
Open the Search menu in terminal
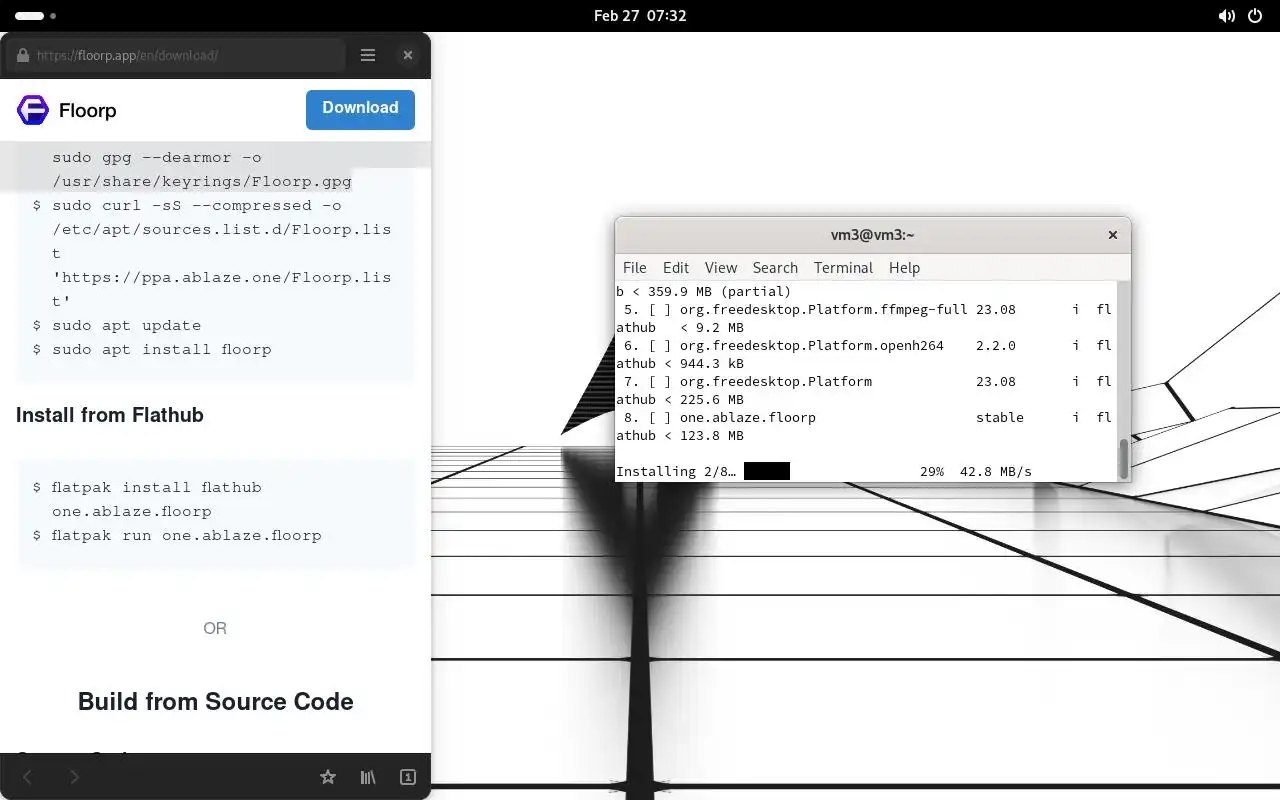tap(775, 268)
